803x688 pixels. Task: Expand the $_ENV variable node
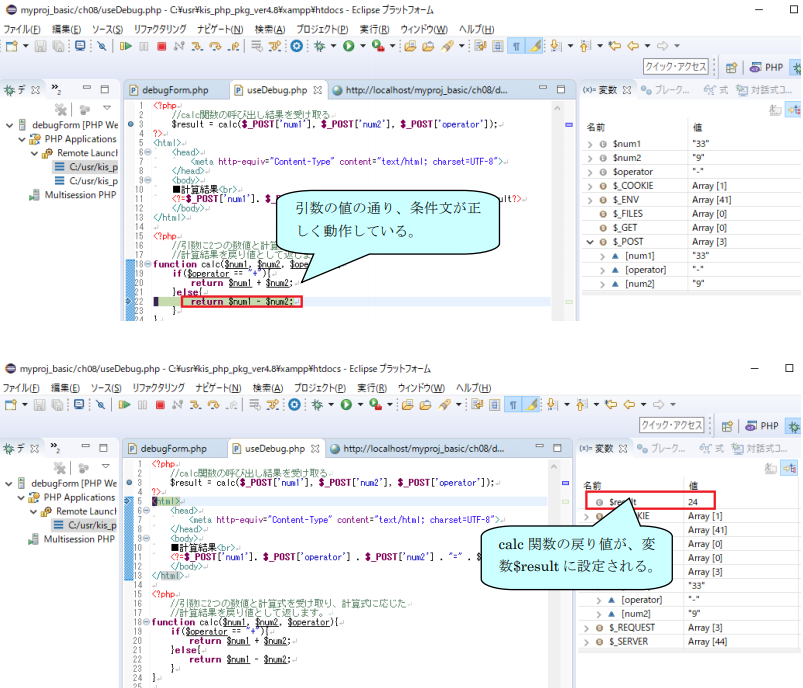[x=590, y=200]
